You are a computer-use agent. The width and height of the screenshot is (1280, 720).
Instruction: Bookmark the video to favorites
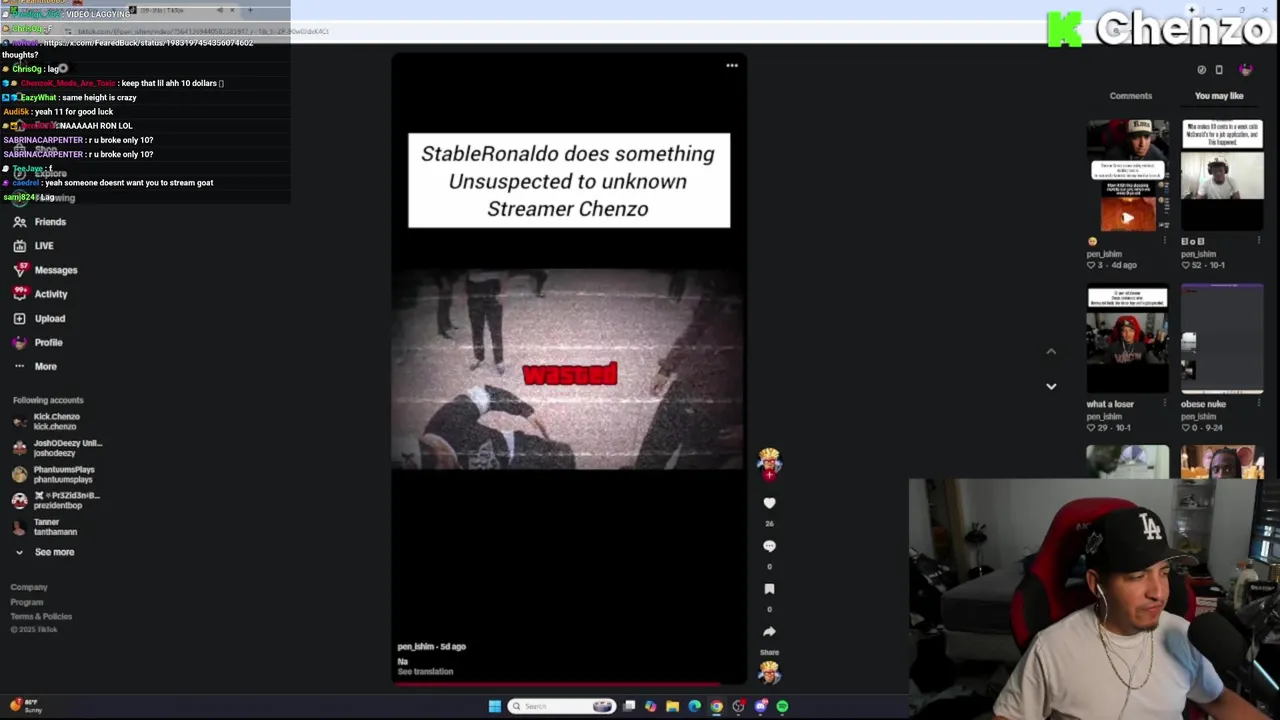click(769, 589)
